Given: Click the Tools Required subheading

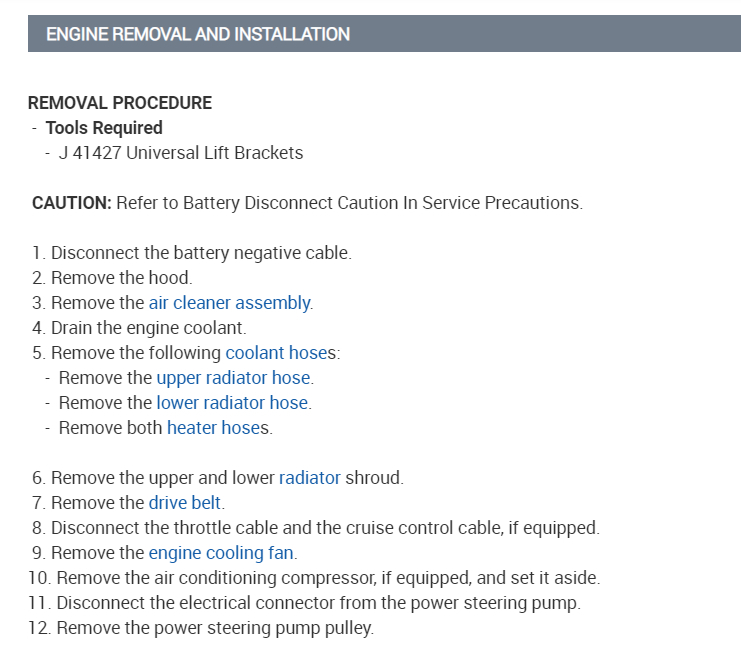Looking at the screenshot, I should (104, 128).
